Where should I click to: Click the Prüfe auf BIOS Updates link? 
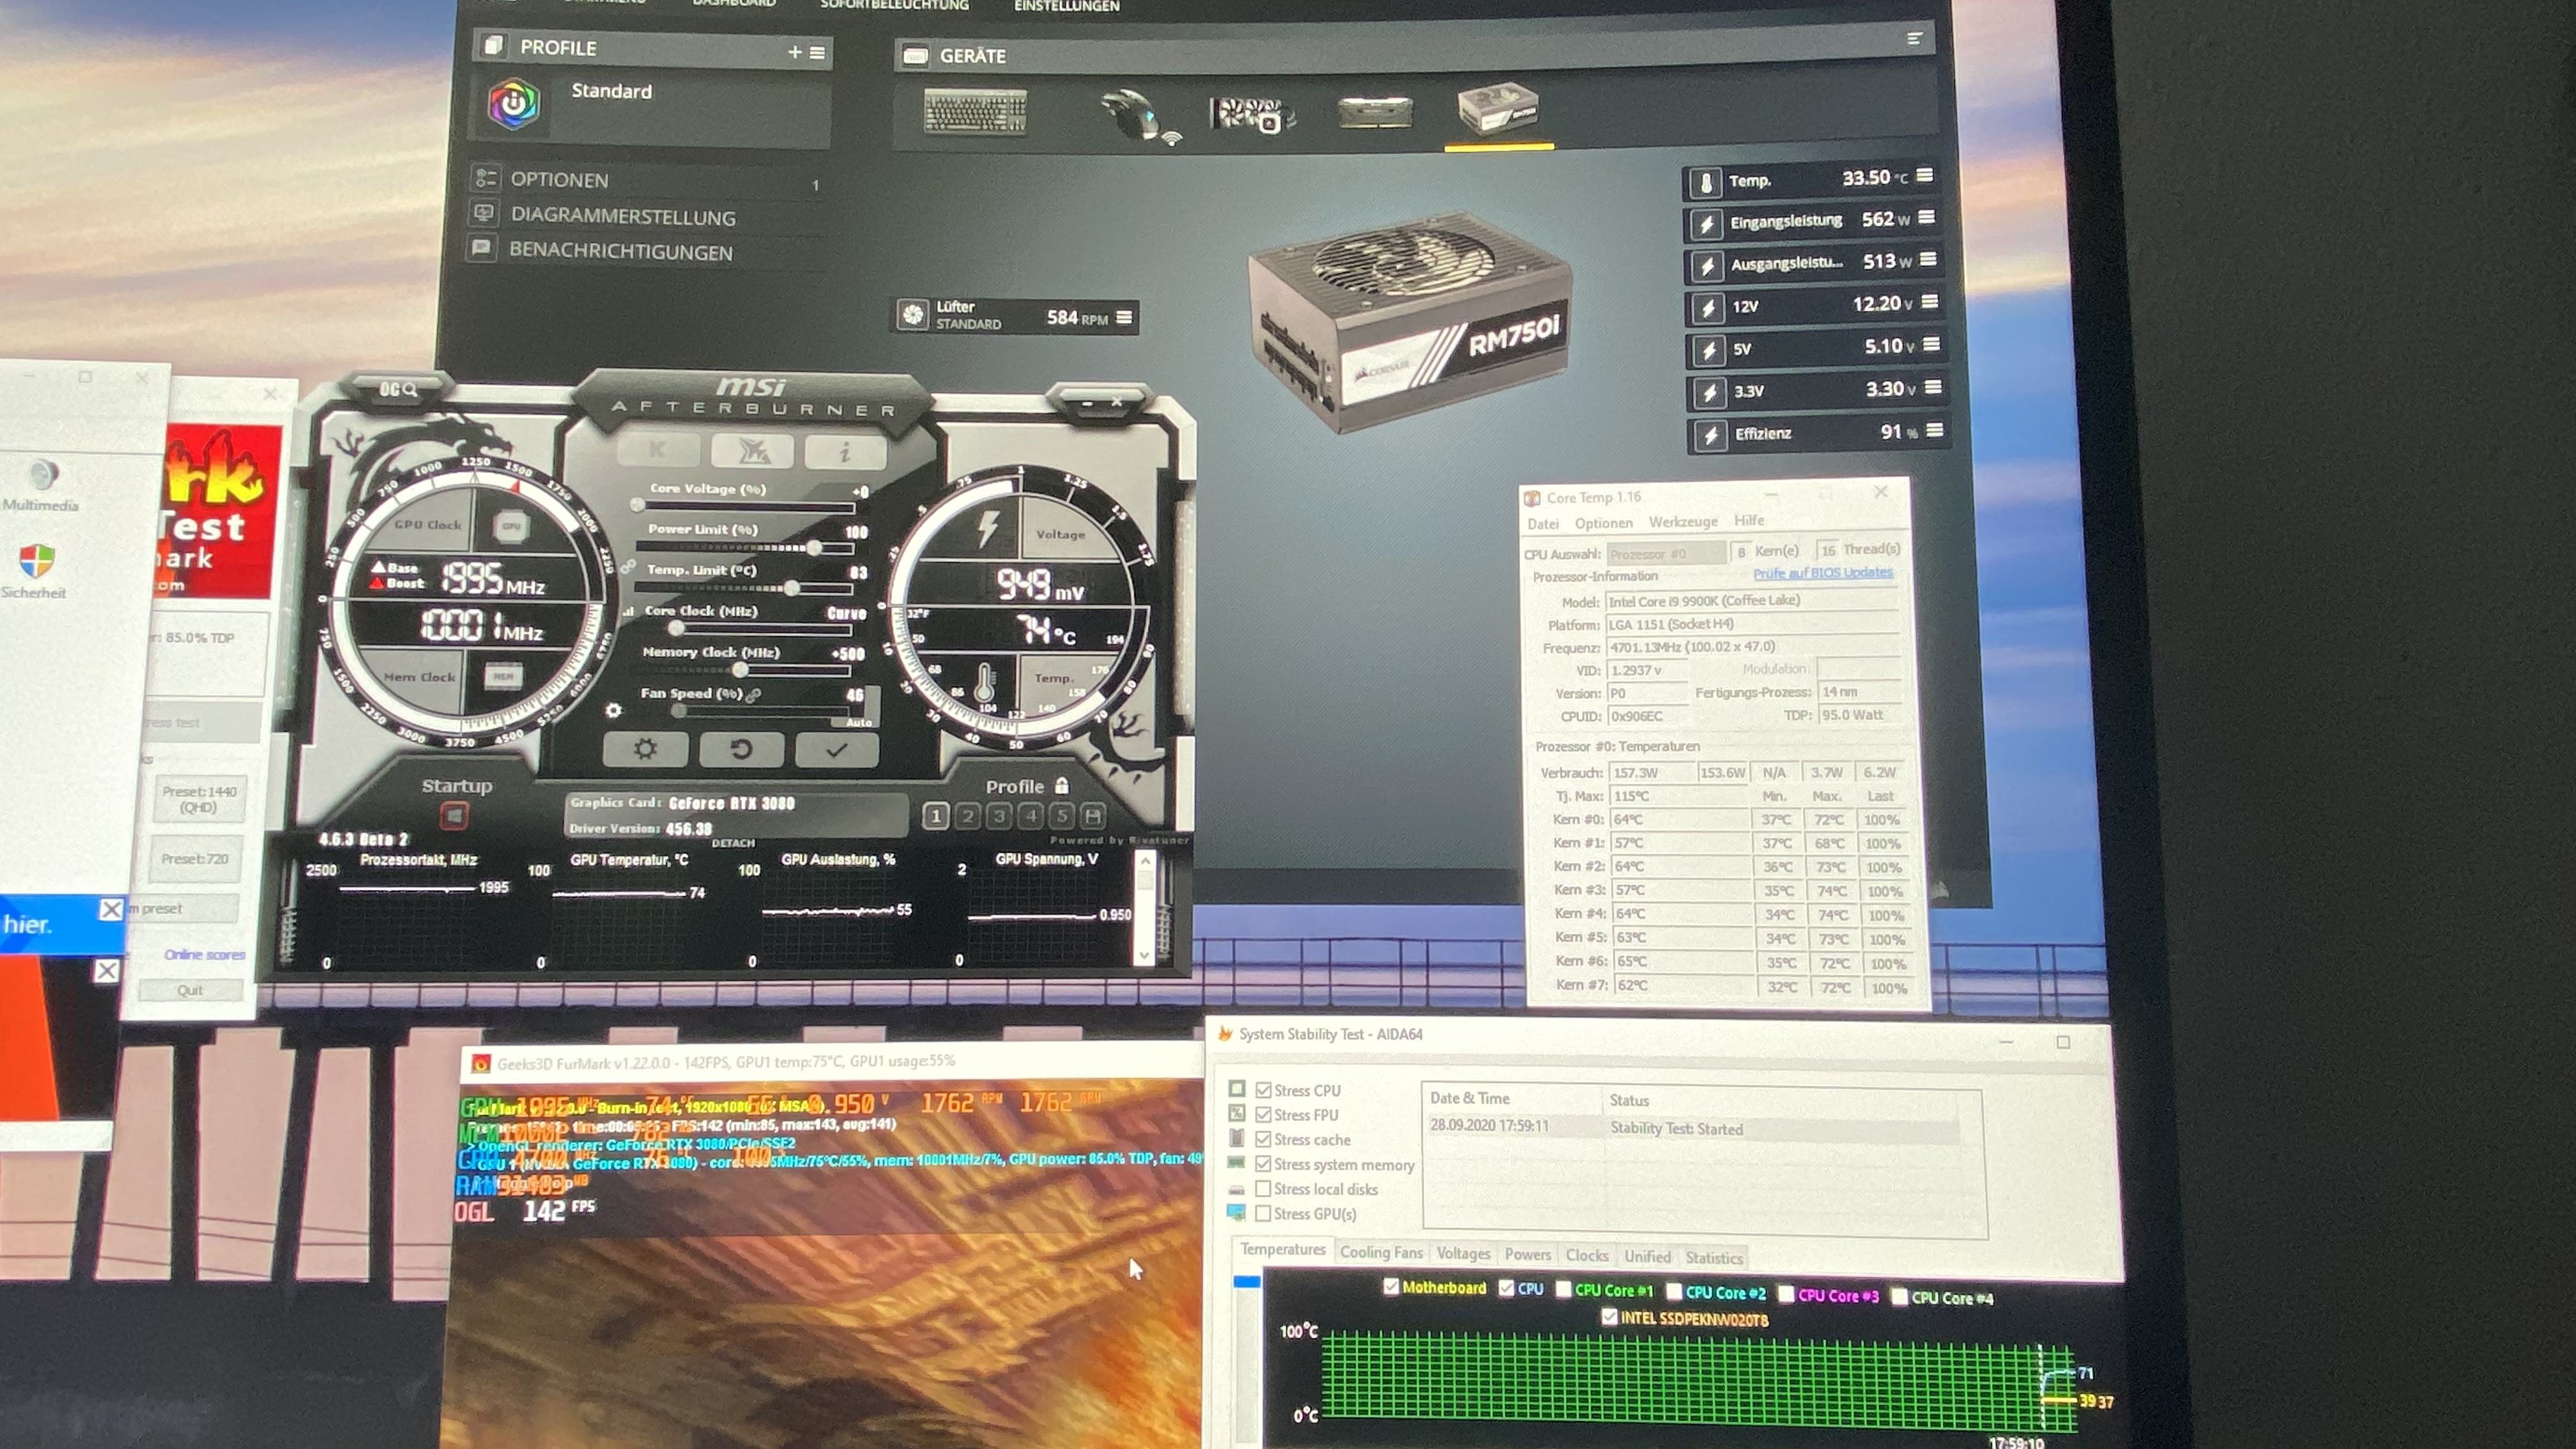coord(1822,573)
